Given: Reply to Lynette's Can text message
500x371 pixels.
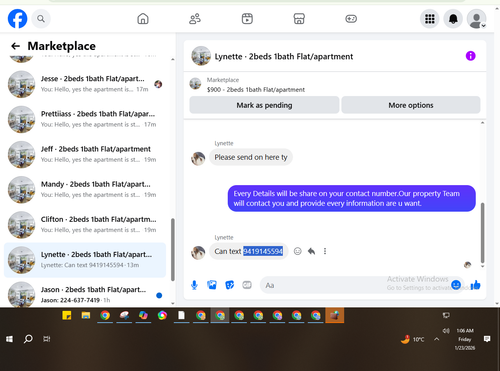Looking at the screenshot, I should [x=311, y=251].
